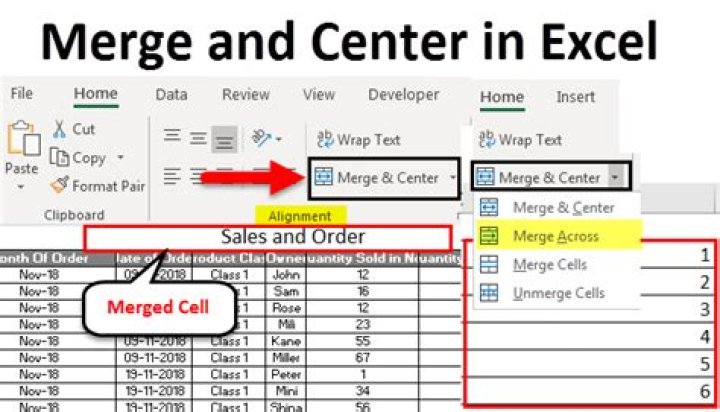Select right table cell containing 6
The image size is (720, 412).
[591, 391]
